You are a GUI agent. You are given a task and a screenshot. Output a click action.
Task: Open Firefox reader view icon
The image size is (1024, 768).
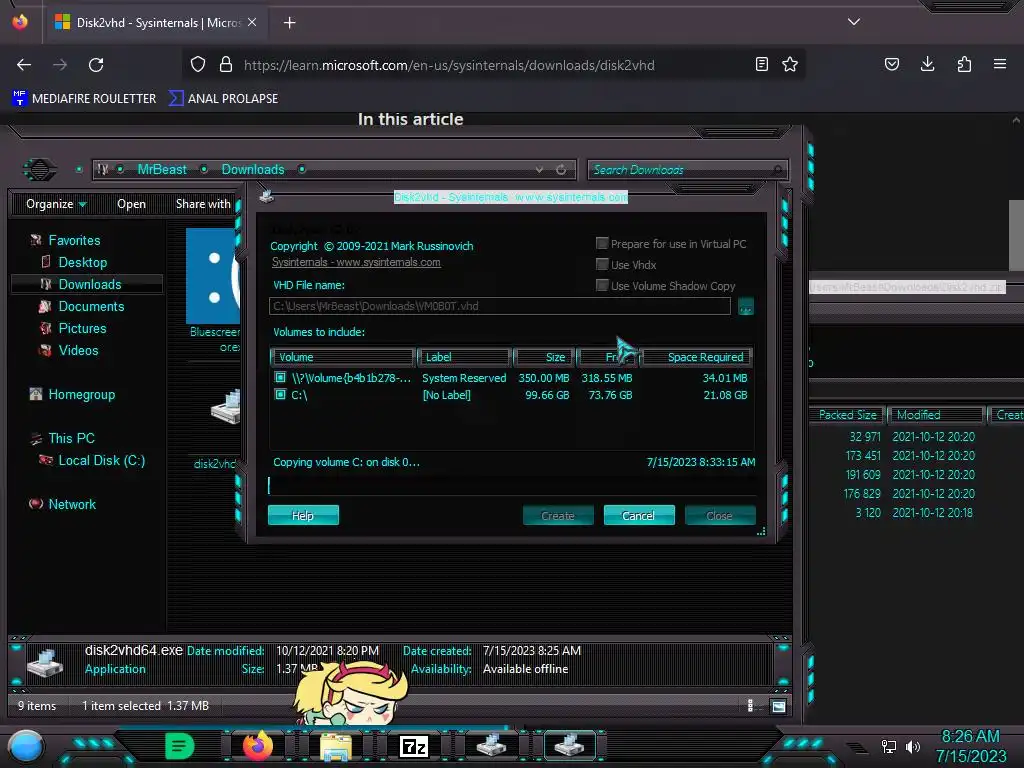point(761,64)
